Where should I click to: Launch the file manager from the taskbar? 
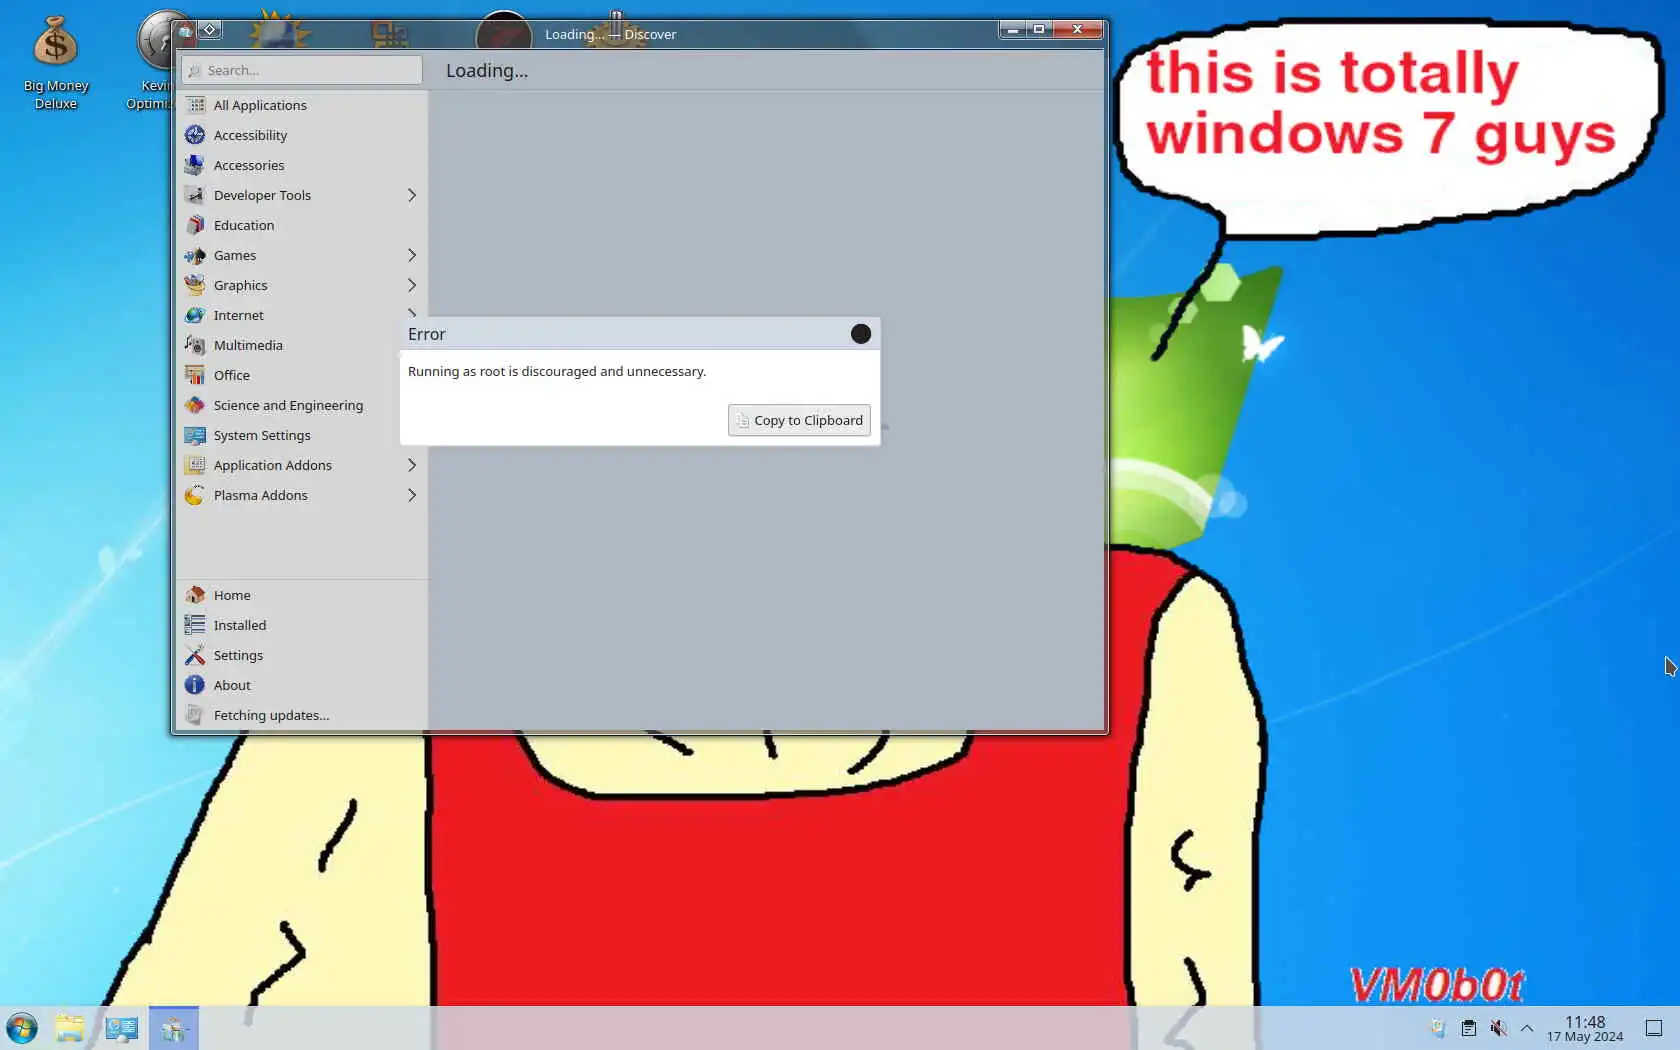(70, 1028)
